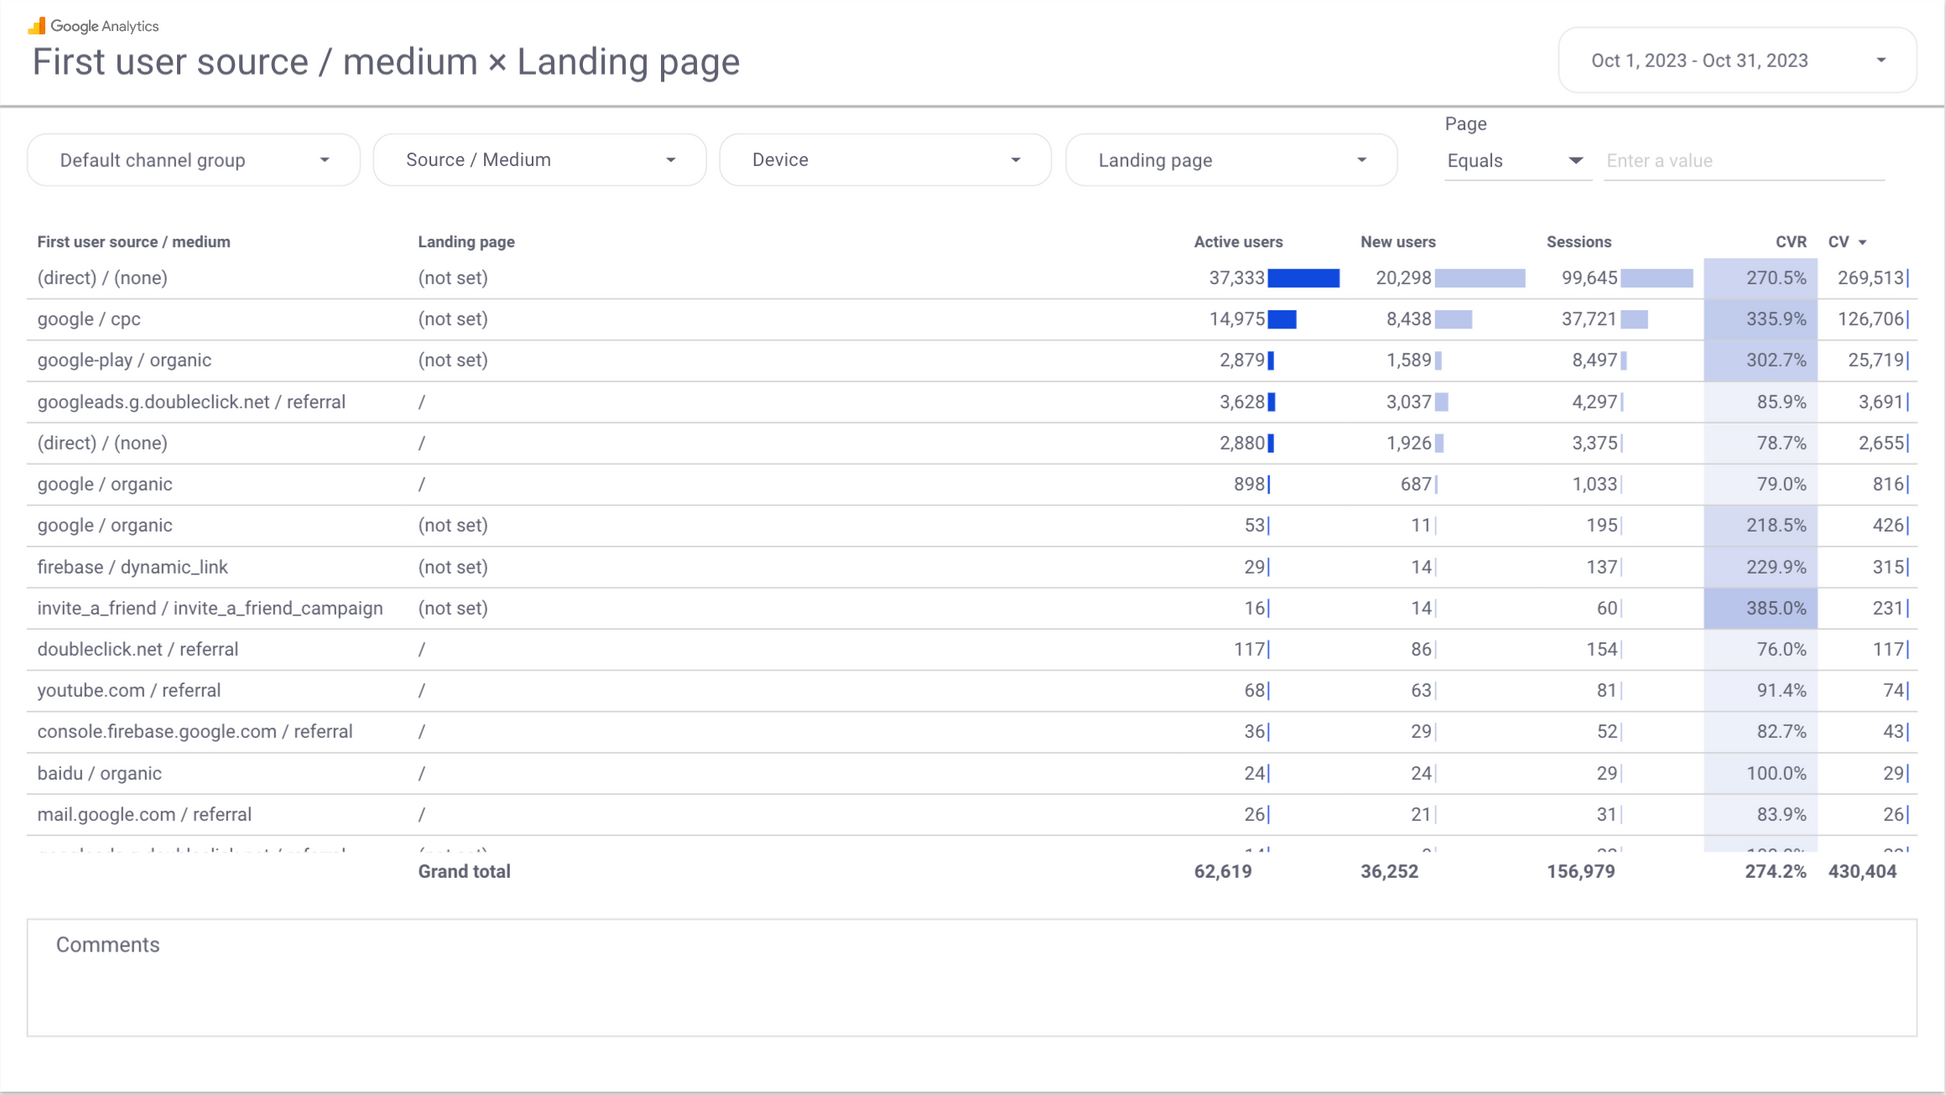Open the date range picker dropdown

pos(1736,61)
